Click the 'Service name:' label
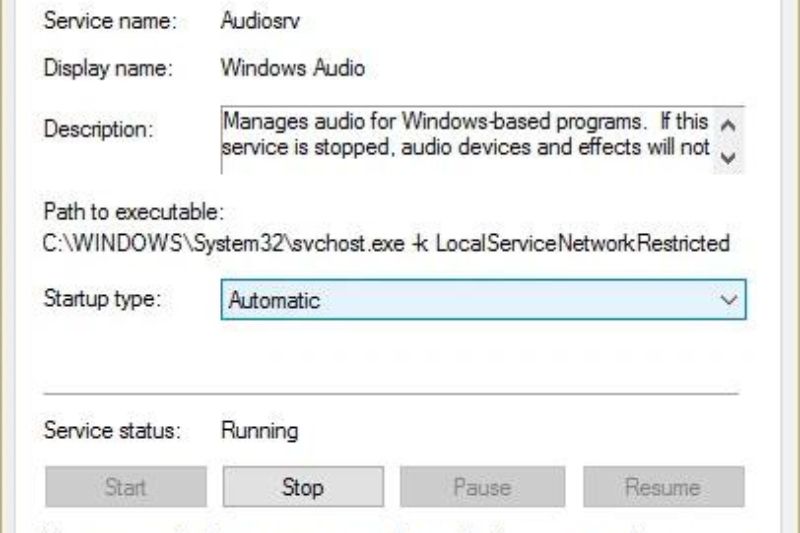Viewport: 800px width, 533px height. (110, 21)
